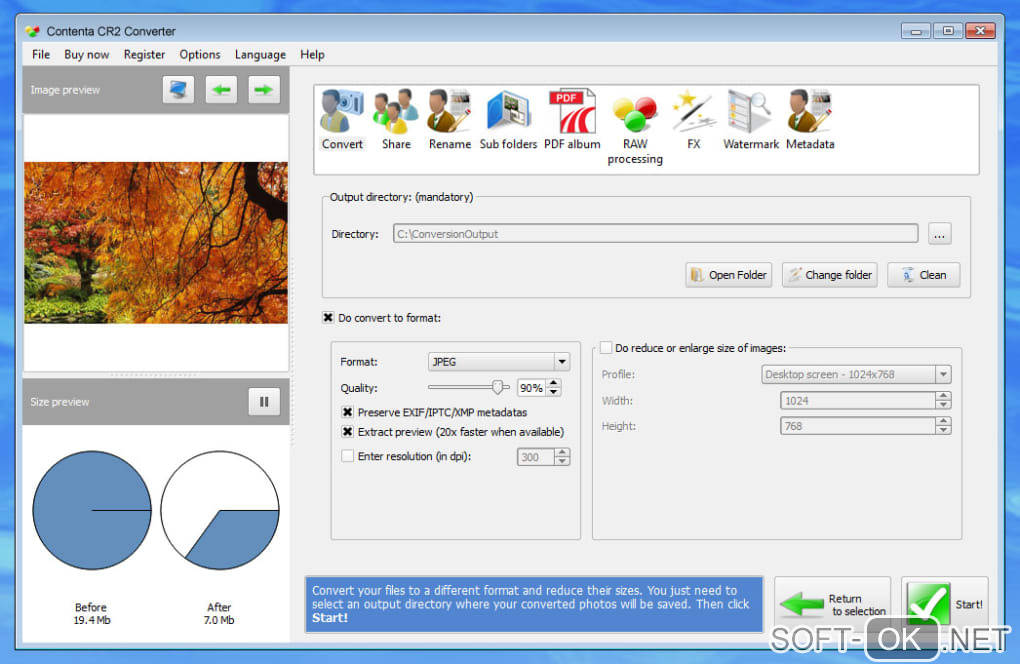Open the Register menu
The width and height of the screenshot is (1020, 664).
144,55
